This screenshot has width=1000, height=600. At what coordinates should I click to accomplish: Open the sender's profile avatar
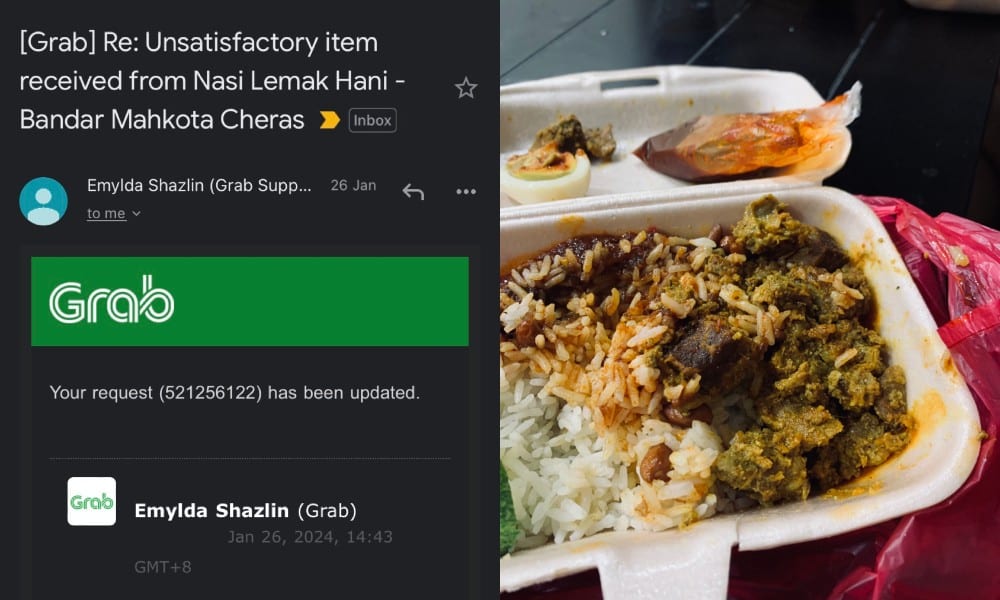pyautogui.click(x=43, y=201)
